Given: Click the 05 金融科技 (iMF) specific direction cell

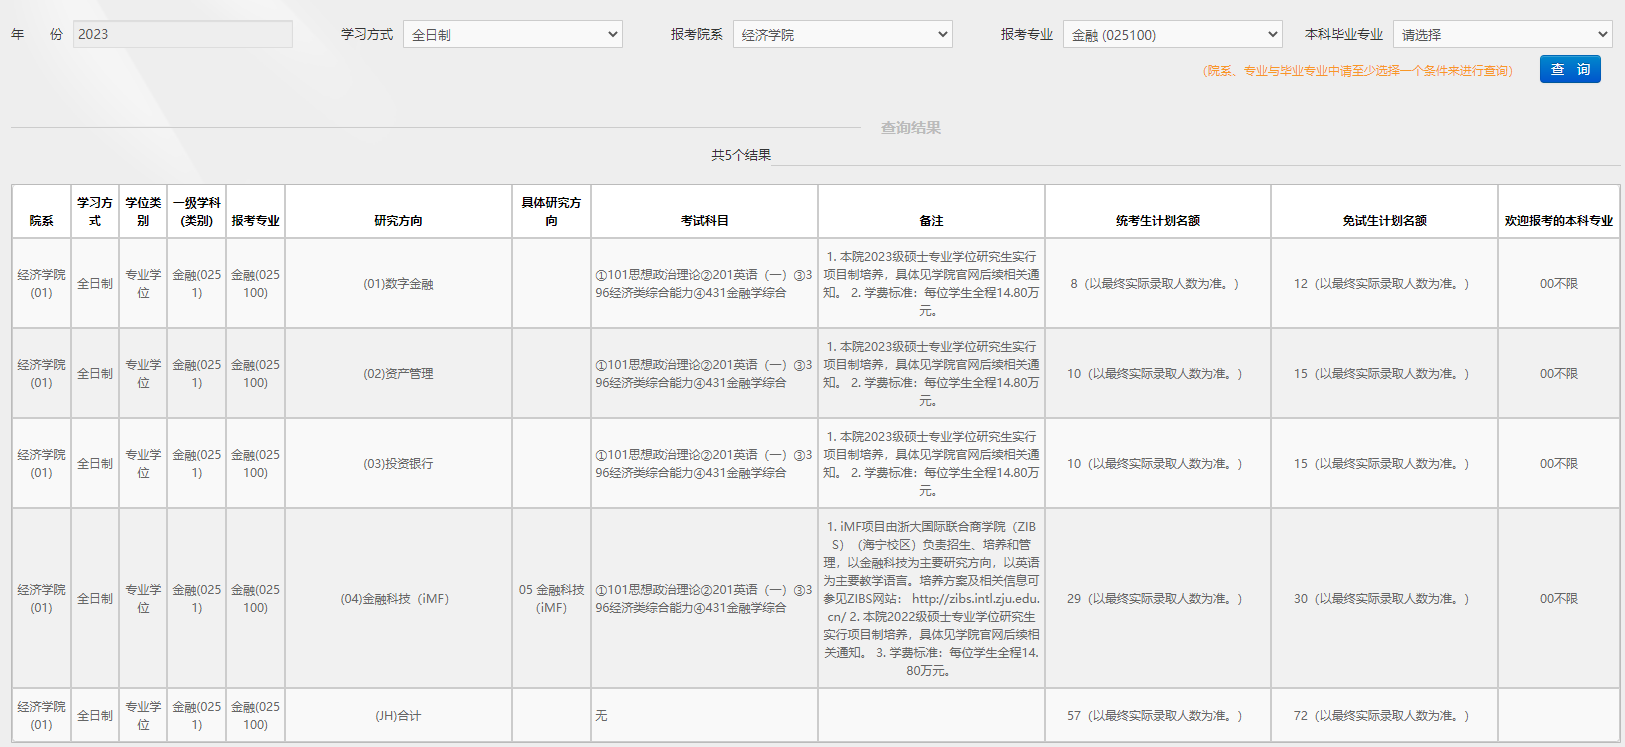Looking at the screenshot, I should 551,599.
